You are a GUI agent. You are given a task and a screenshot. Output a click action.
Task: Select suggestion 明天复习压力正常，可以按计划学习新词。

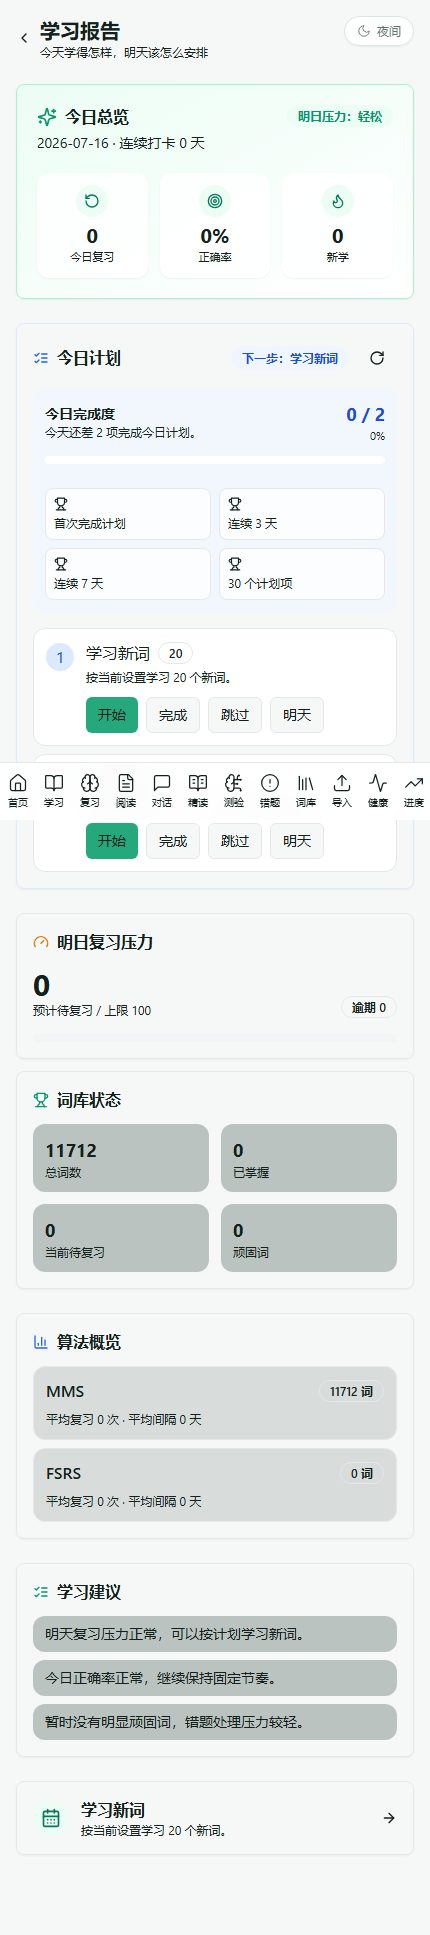(215, 1634)
